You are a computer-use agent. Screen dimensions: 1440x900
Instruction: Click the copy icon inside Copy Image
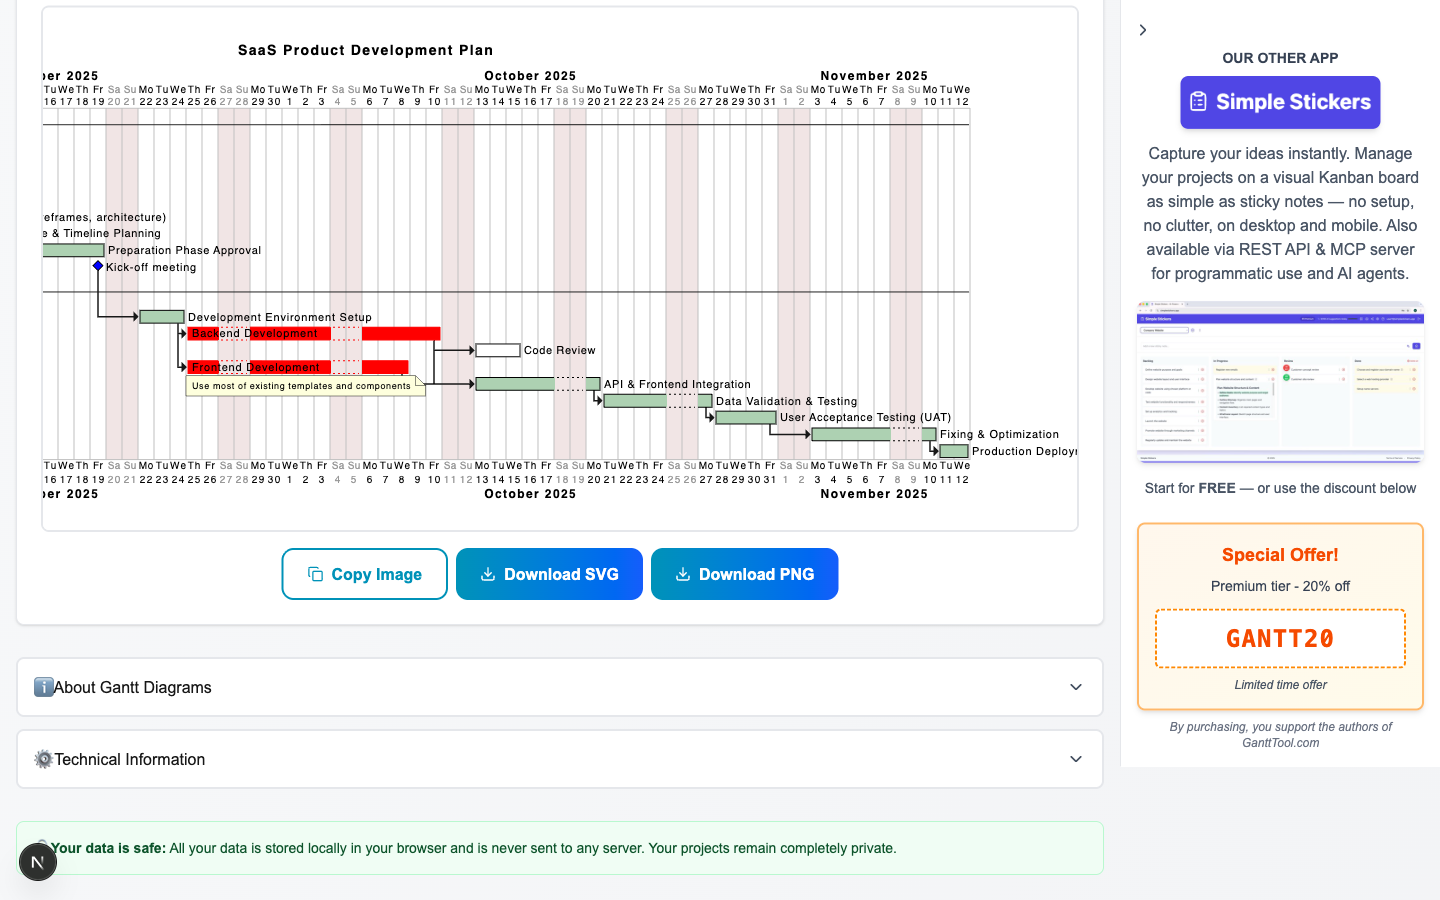point(315,574)
